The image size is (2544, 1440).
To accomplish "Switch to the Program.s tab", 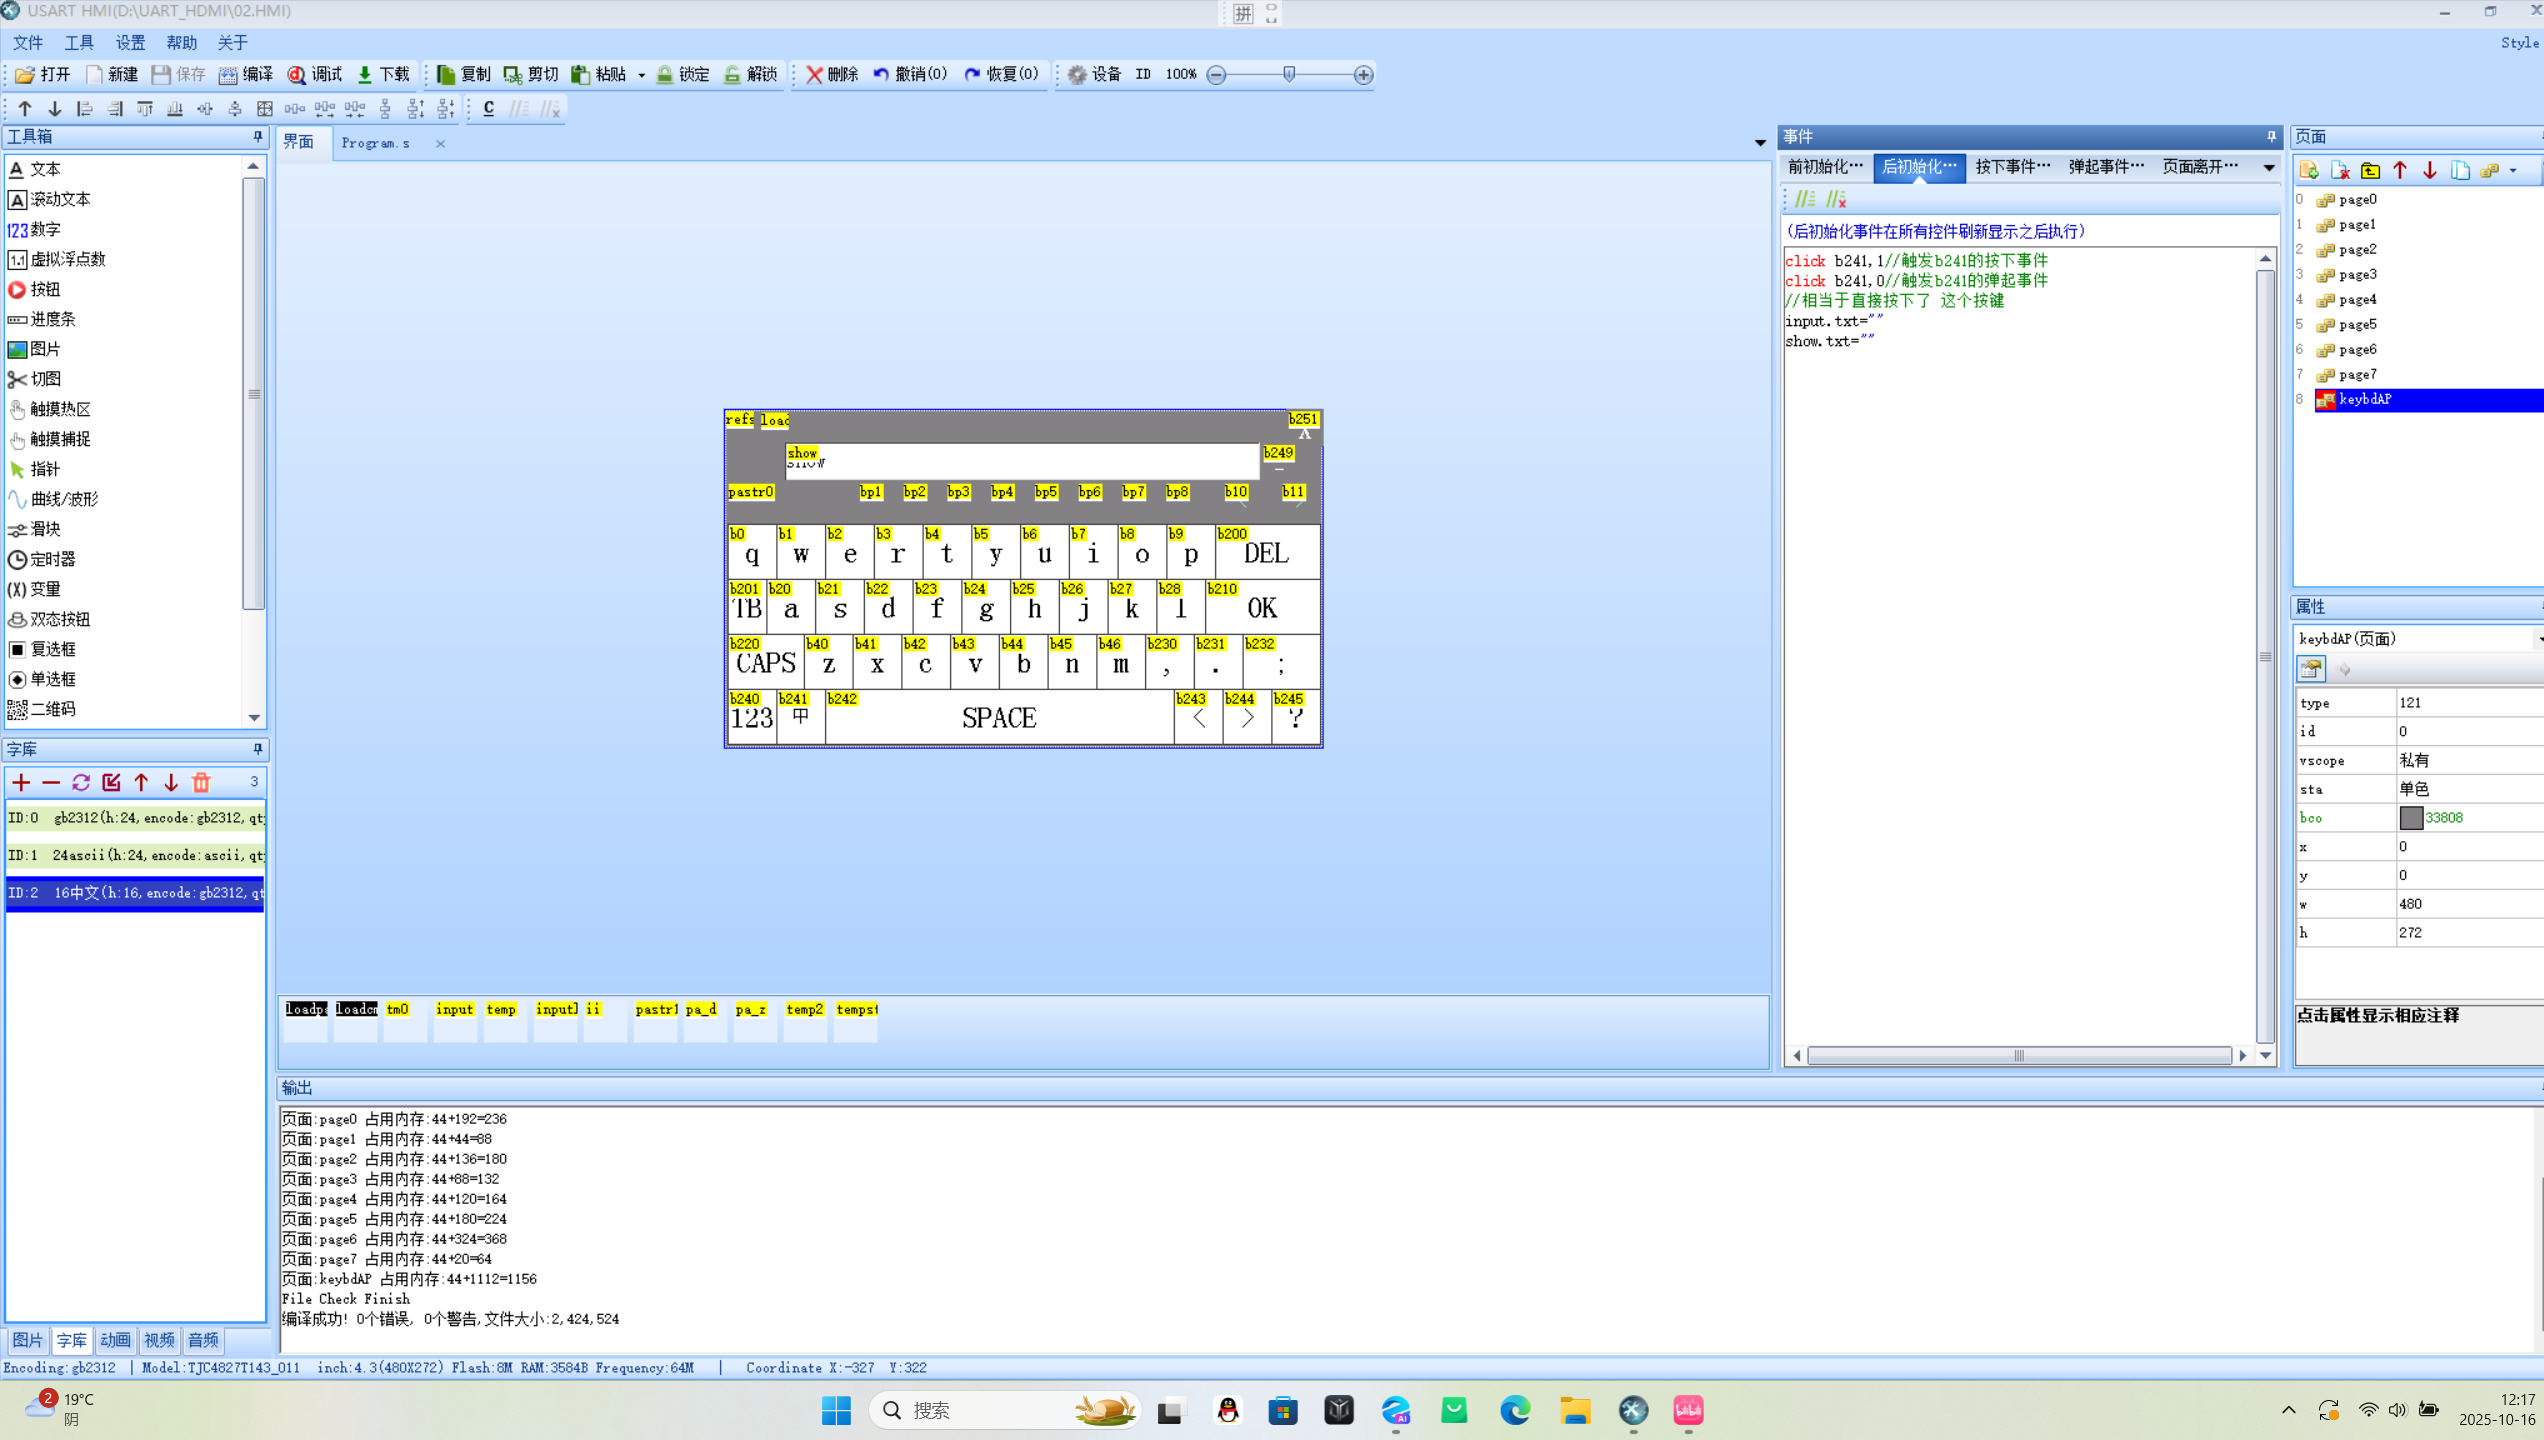I will point(375,143).
